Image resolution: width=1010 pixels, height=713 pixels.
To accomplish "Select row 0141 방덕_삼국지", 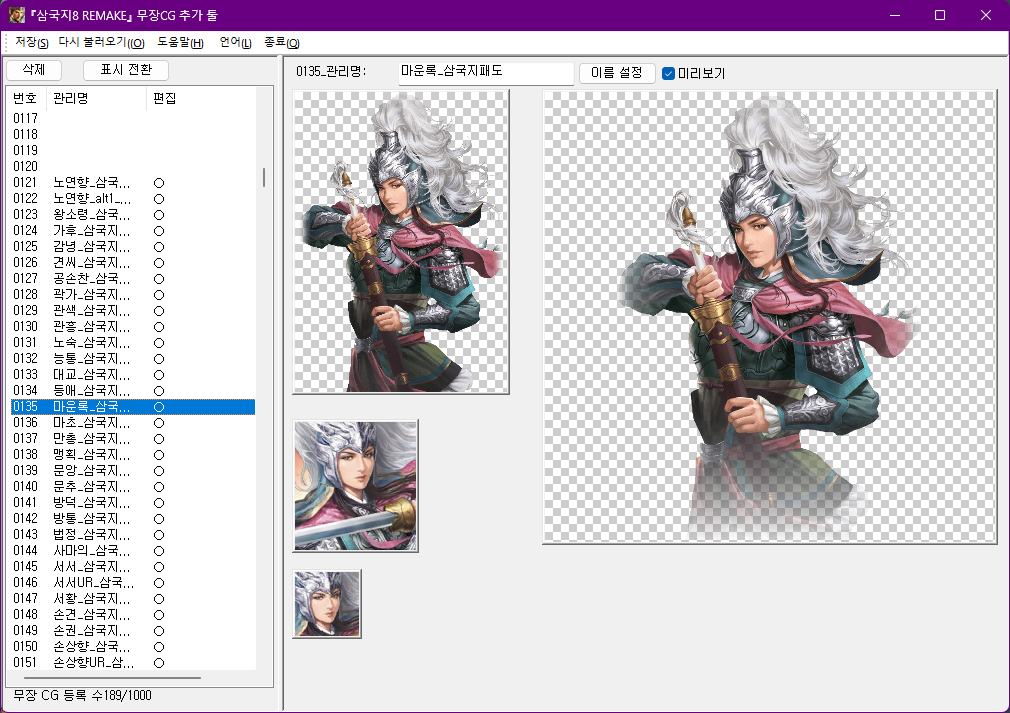I will pos(133,502).
